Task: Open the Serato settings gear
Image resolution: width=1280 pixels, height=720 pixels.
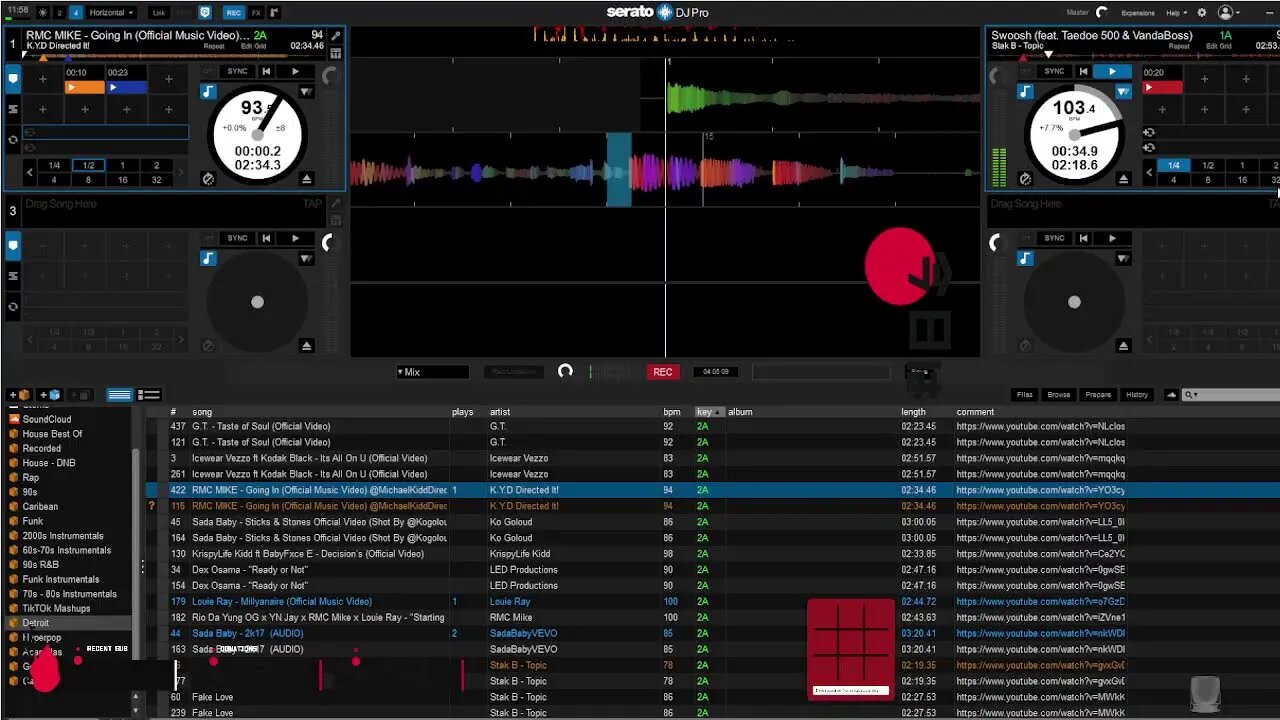Action: pyautogui.click(x=1201, y=13)
